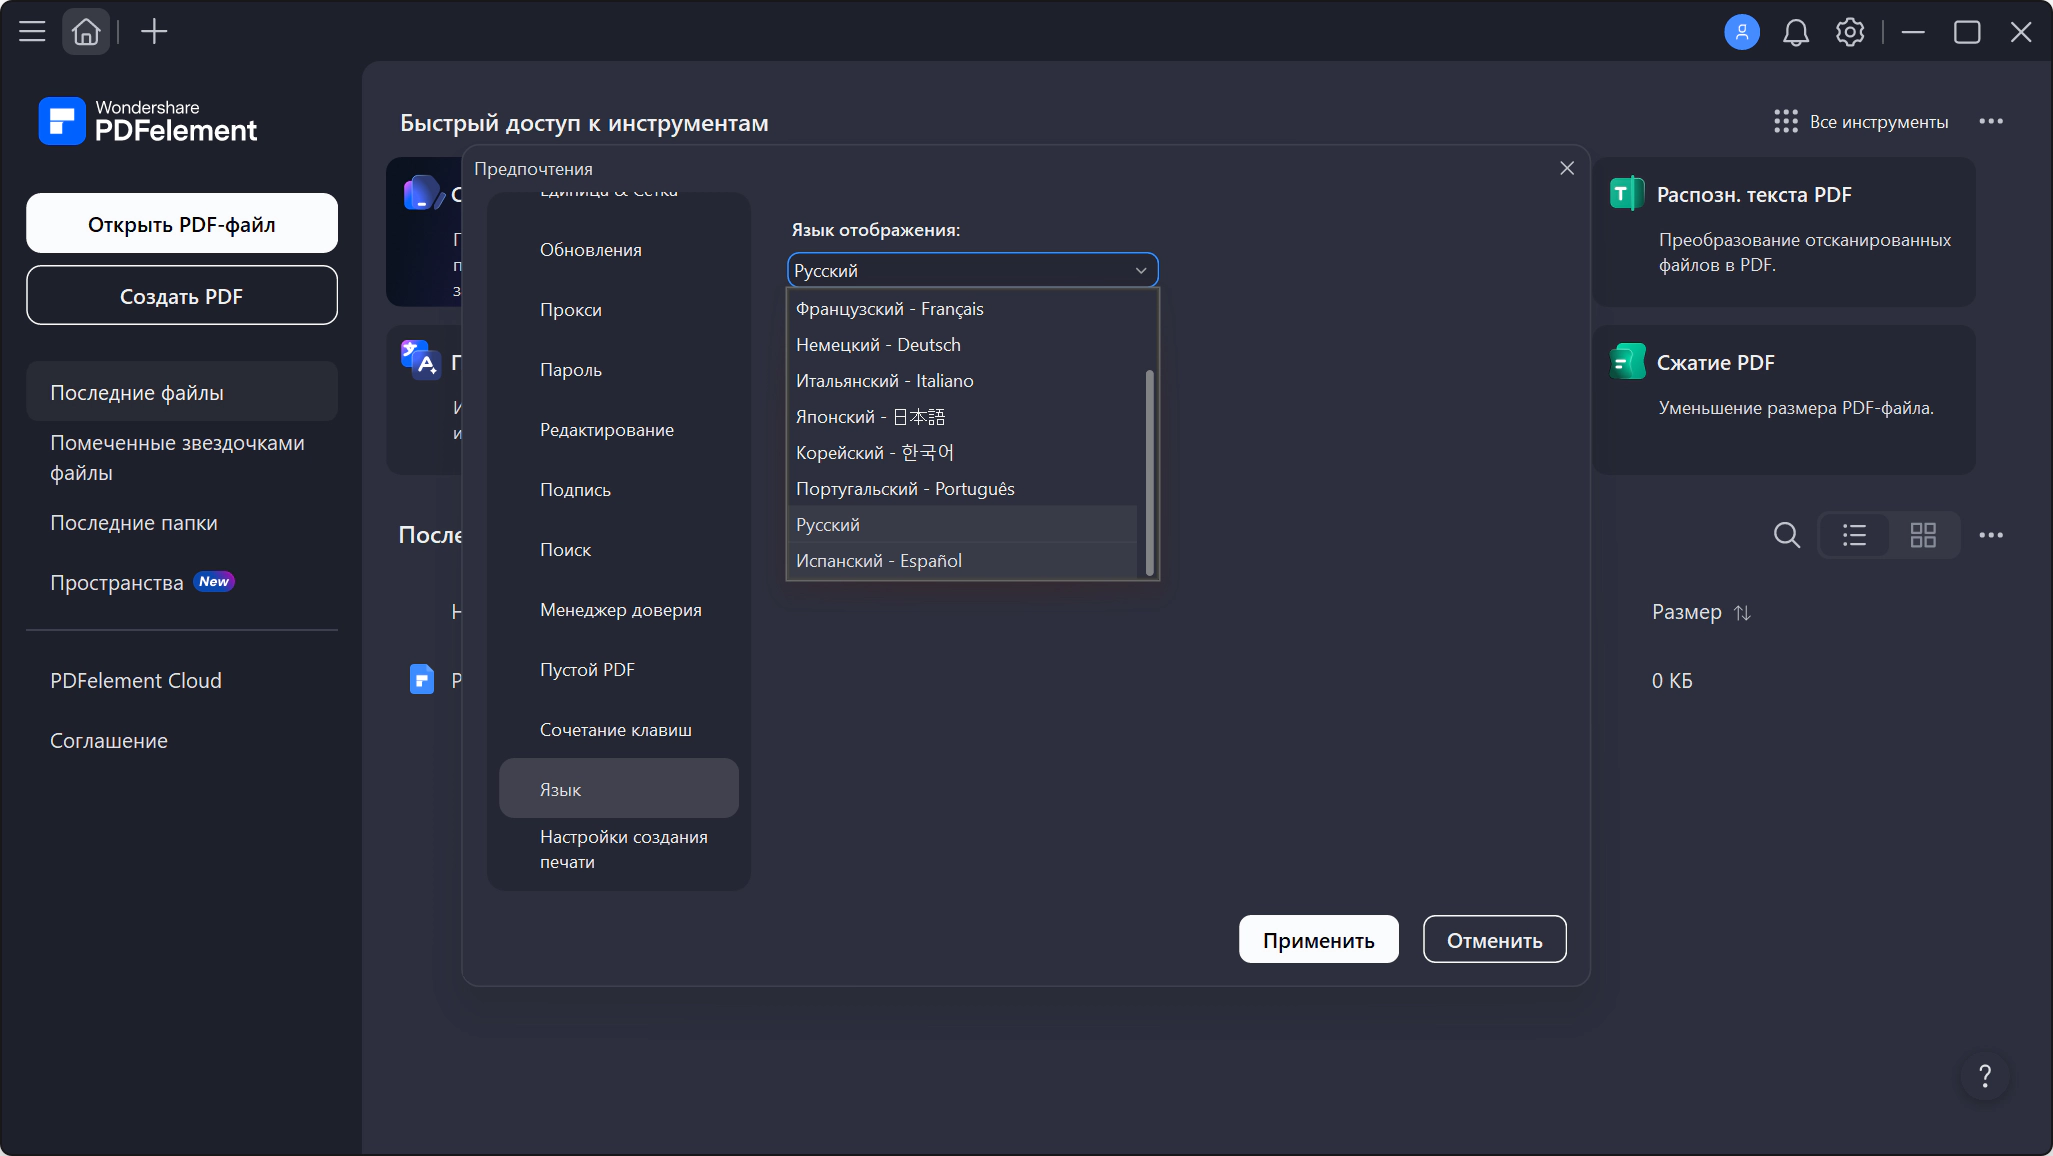Viewport: 2053px width, 1156px height.
Task: Sort files using the Размер arrows
Action: 1742,612
